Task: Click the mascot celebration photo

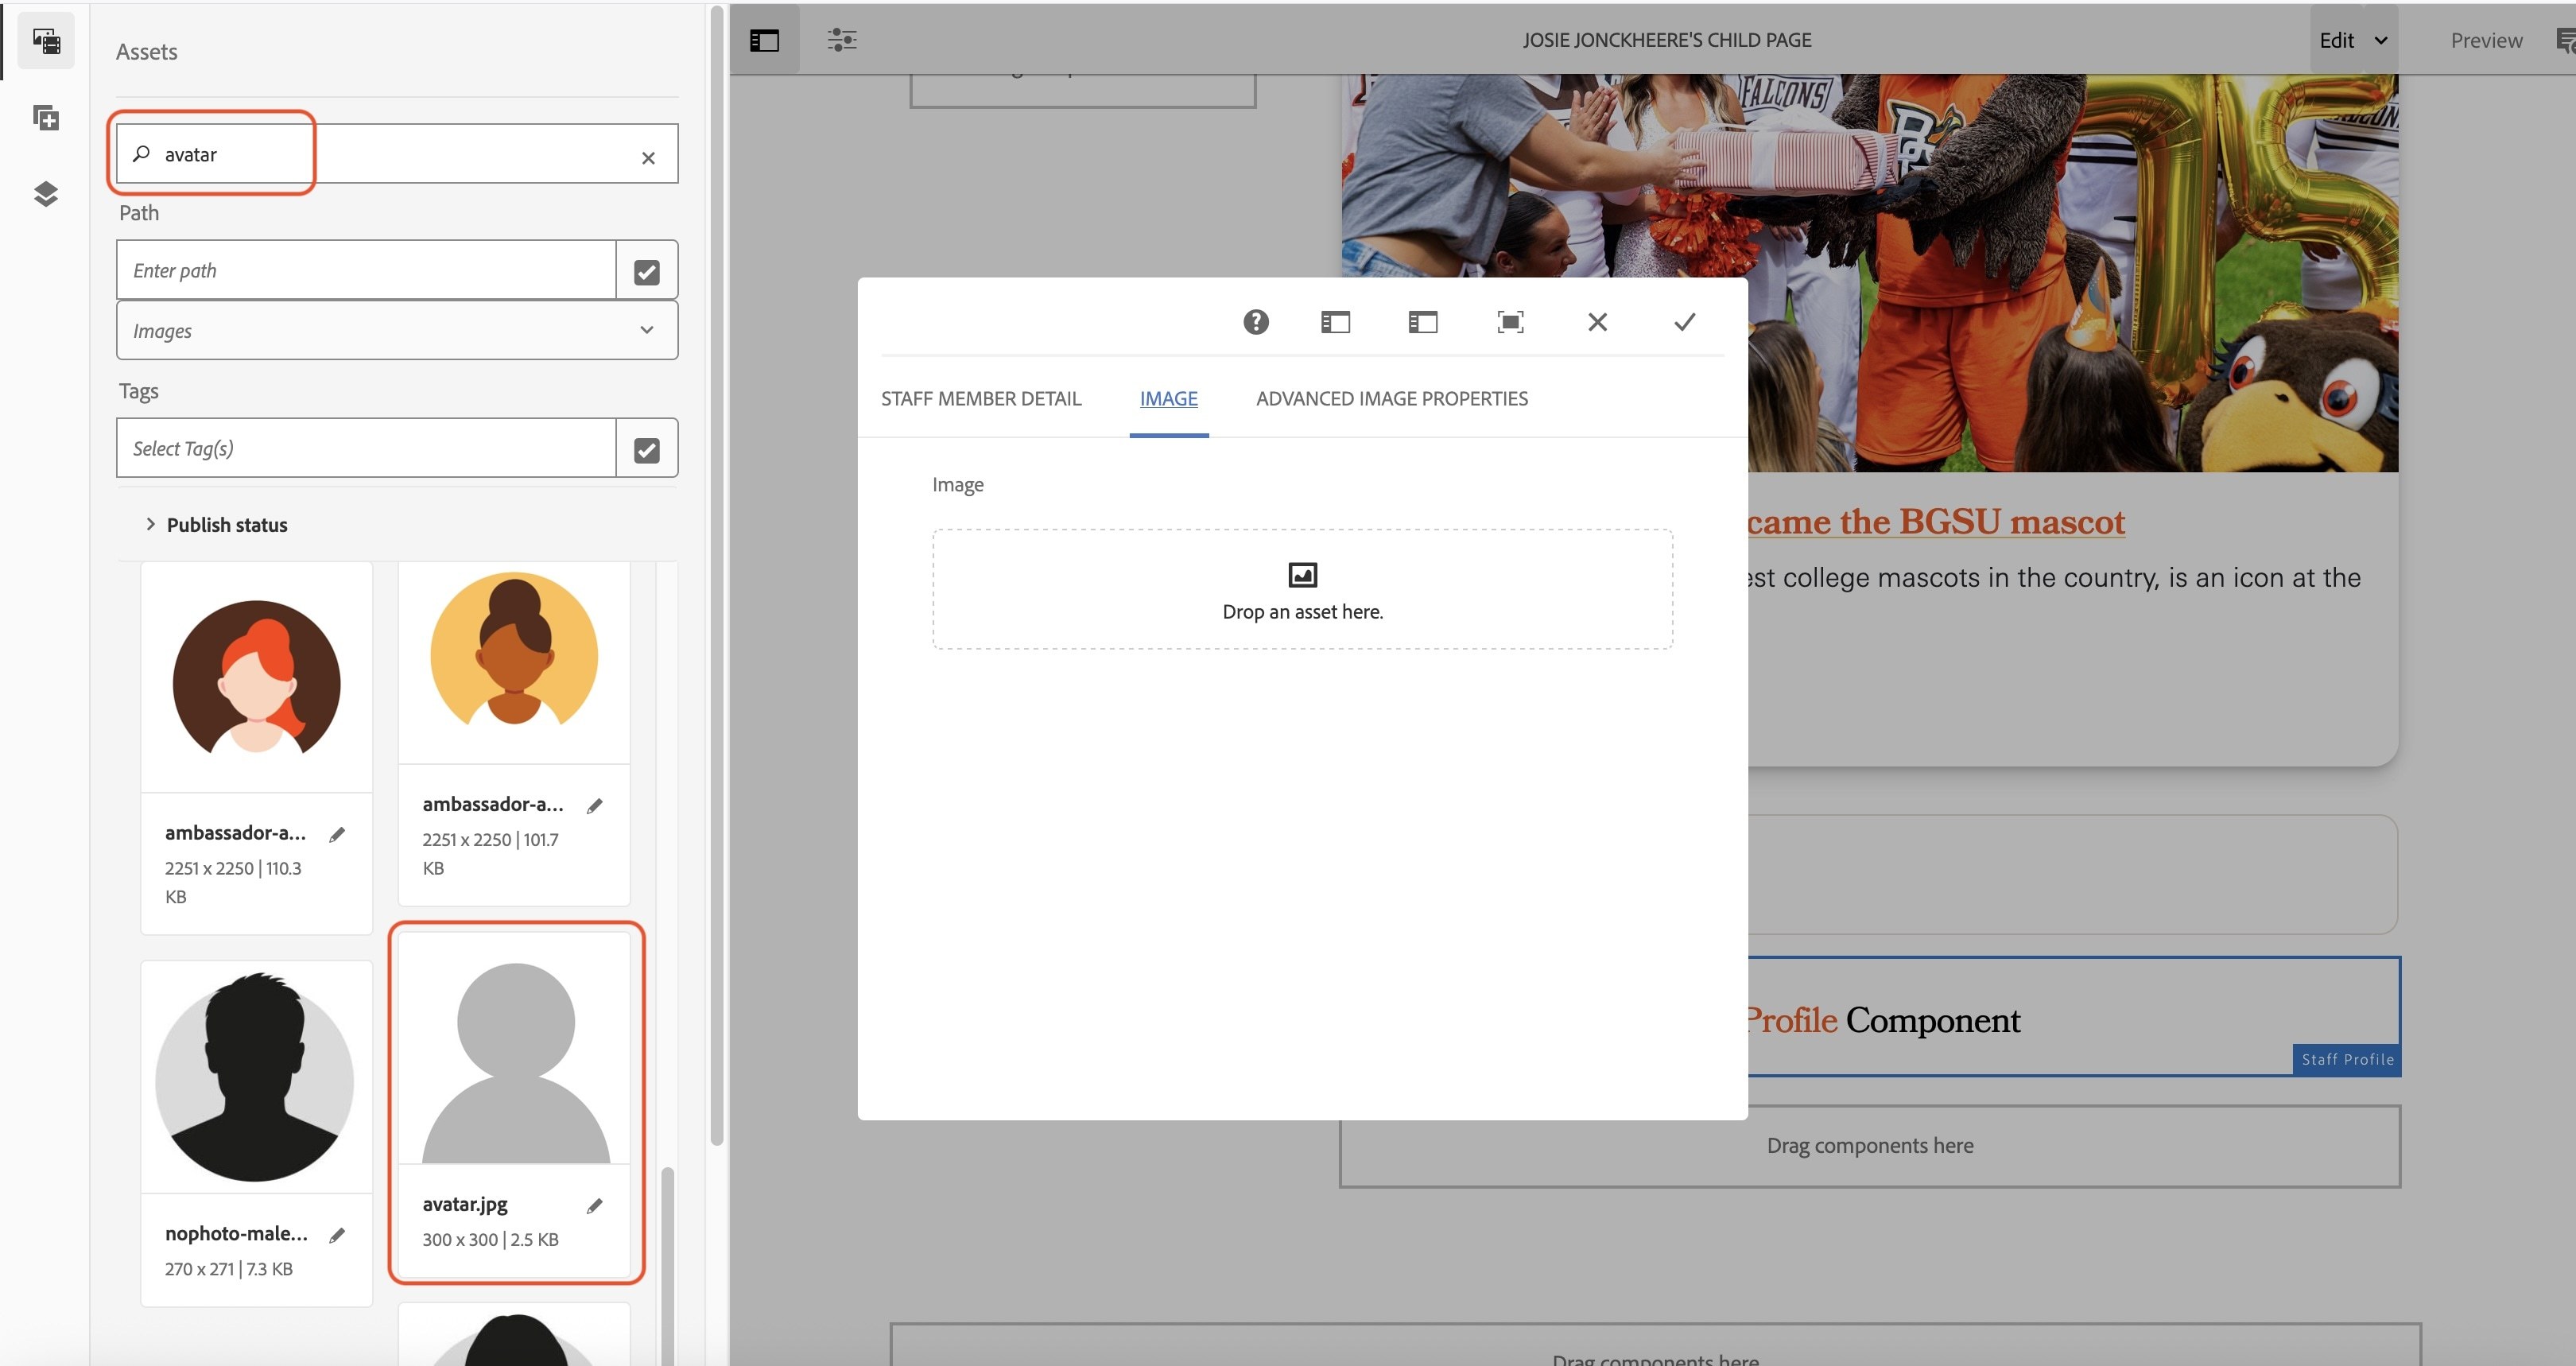Action: tap(1869, 272)
